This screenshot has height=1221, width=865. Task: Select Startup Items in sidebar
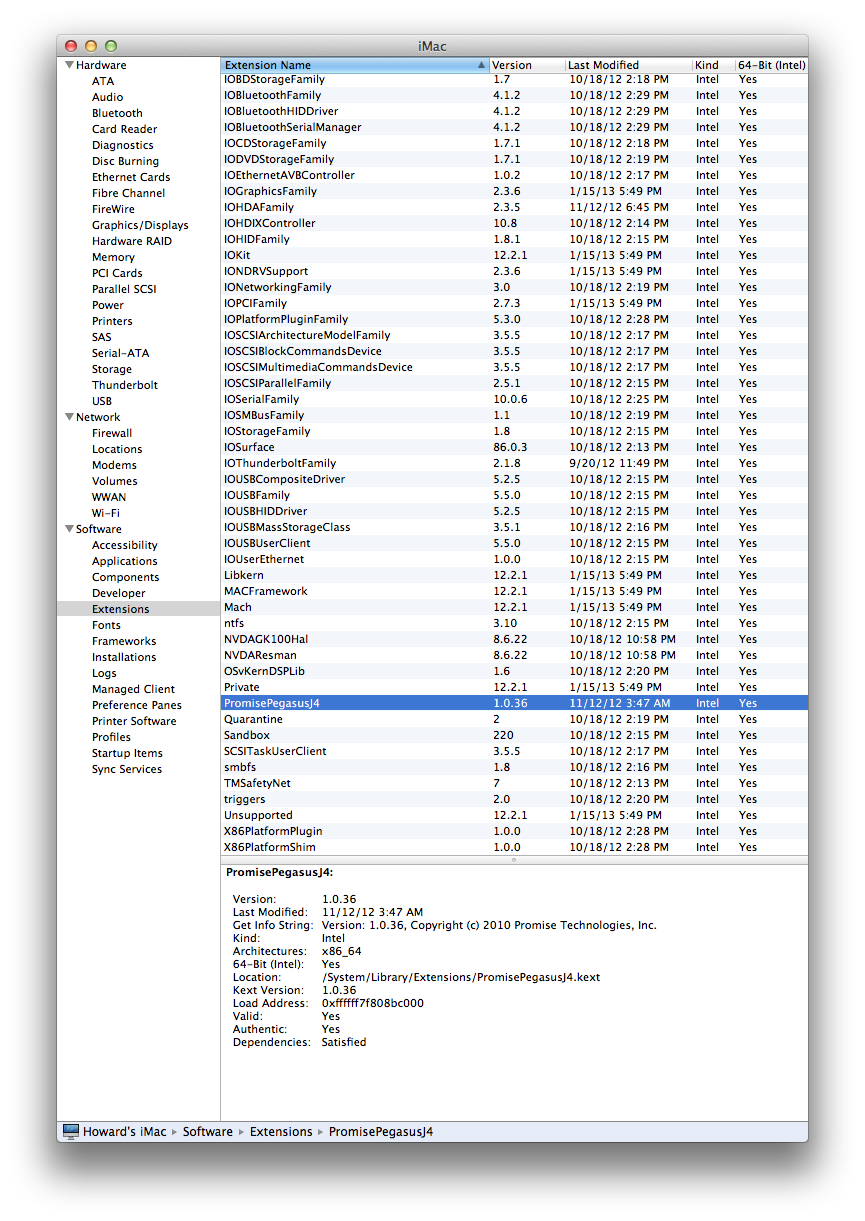tap(127, 753)
